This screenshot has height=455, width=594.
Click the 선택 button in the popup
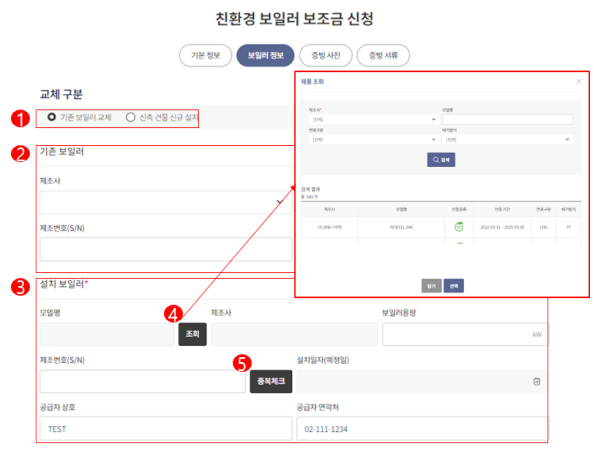(454, 286)
